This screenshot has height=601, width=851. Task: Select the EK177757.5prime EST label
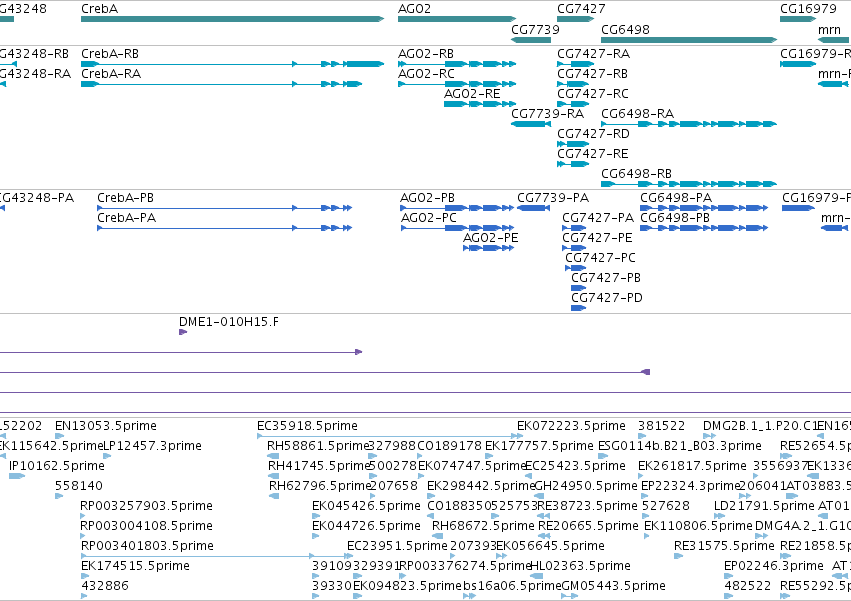539,446
